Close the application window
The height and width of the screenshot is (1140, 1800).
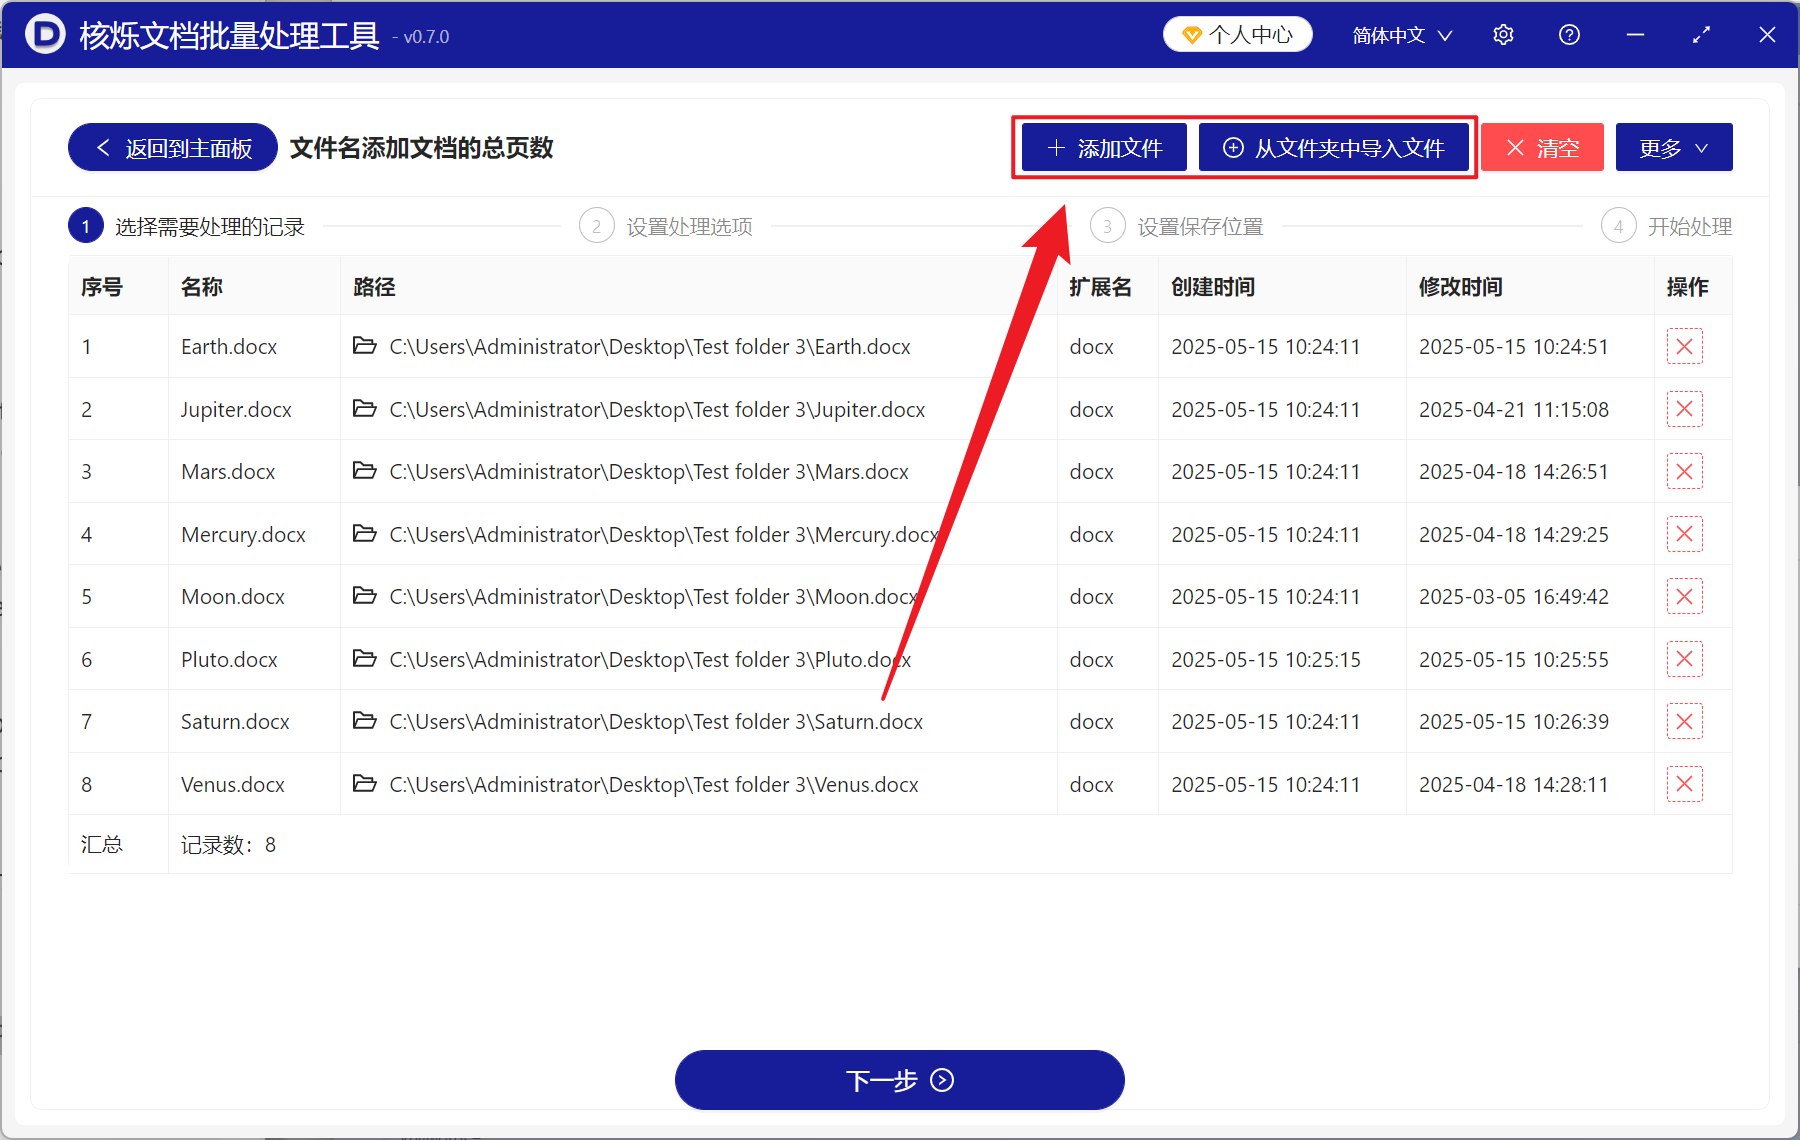click(x=1767, y=35)
